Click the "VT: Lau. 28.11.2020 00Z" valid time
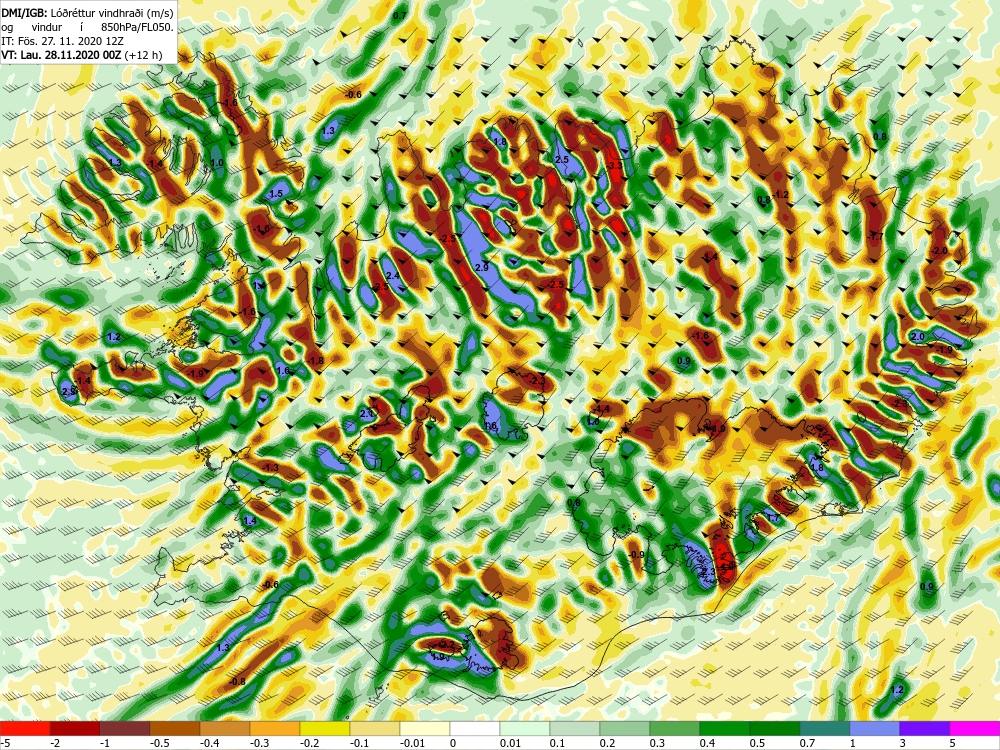This screenshot has width=1000, height=750. click(61, 55)
